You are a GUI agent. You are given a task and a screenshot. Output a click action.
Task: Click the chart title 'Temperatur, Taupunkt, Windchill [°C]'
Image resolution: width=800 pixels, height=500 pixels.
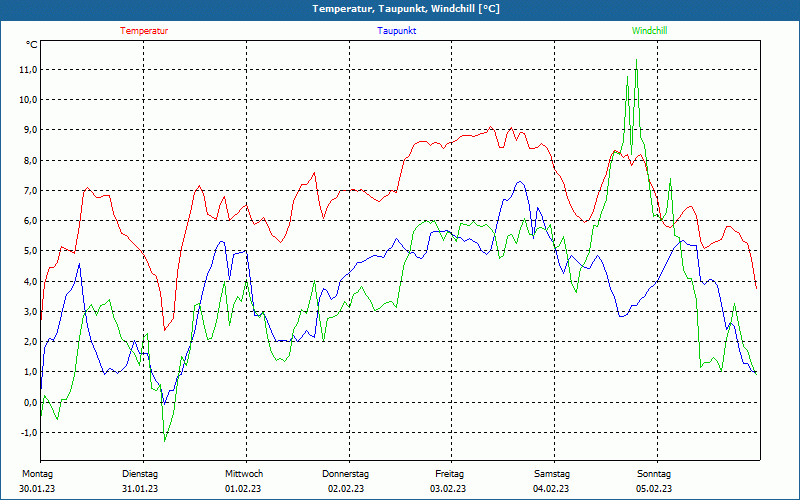tap(406, 9)
